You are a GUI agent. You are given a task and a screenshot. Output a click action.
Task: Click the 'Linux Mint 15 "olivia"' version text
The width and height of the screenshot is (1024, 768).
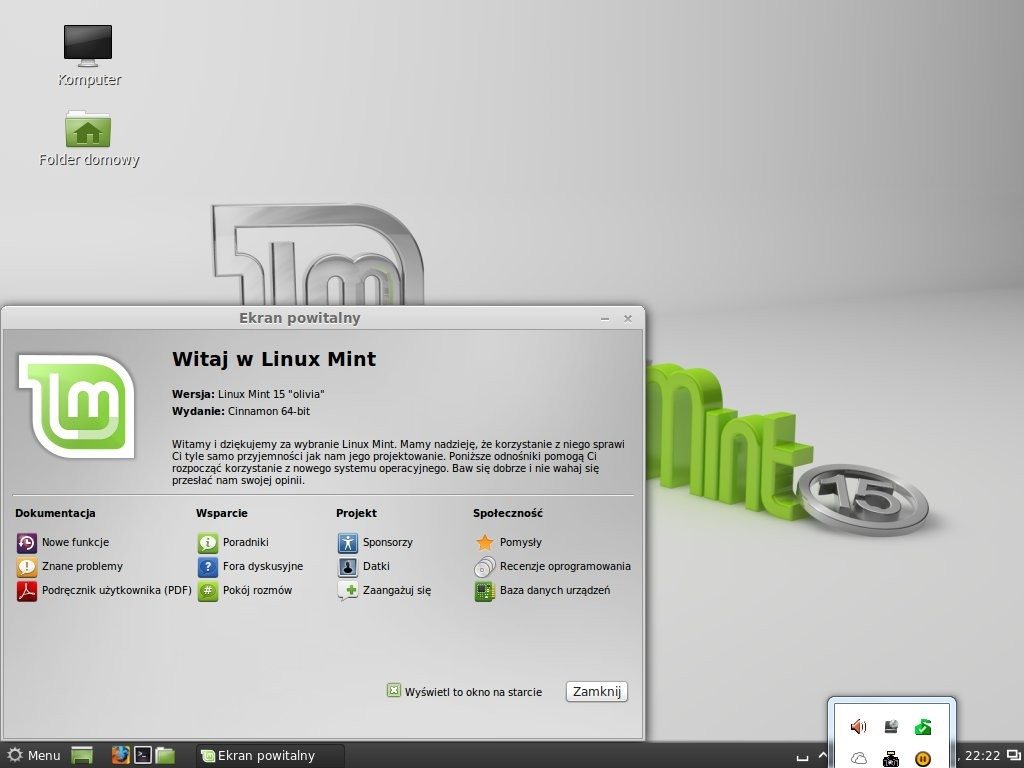tap(271, 394)
